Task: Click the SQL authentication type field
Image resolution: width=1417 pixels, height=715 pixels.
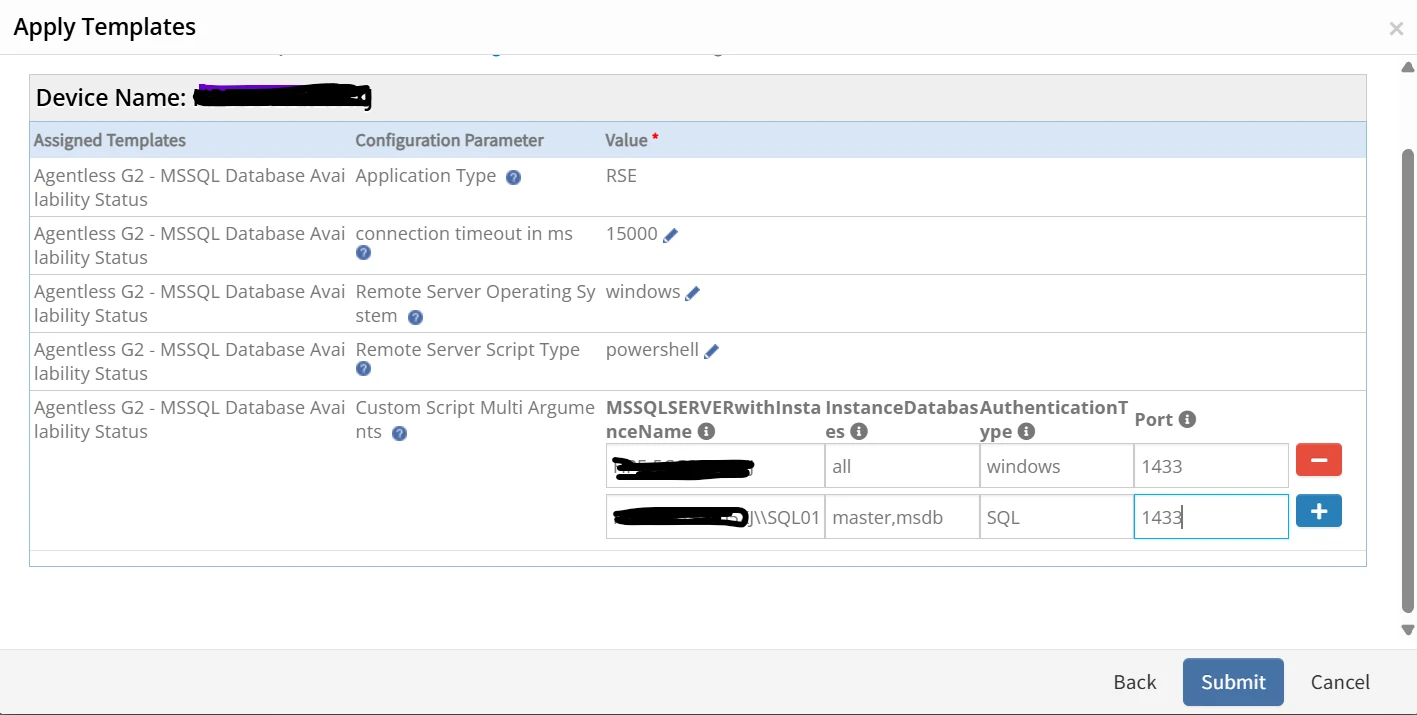Action: point(1056,517)
